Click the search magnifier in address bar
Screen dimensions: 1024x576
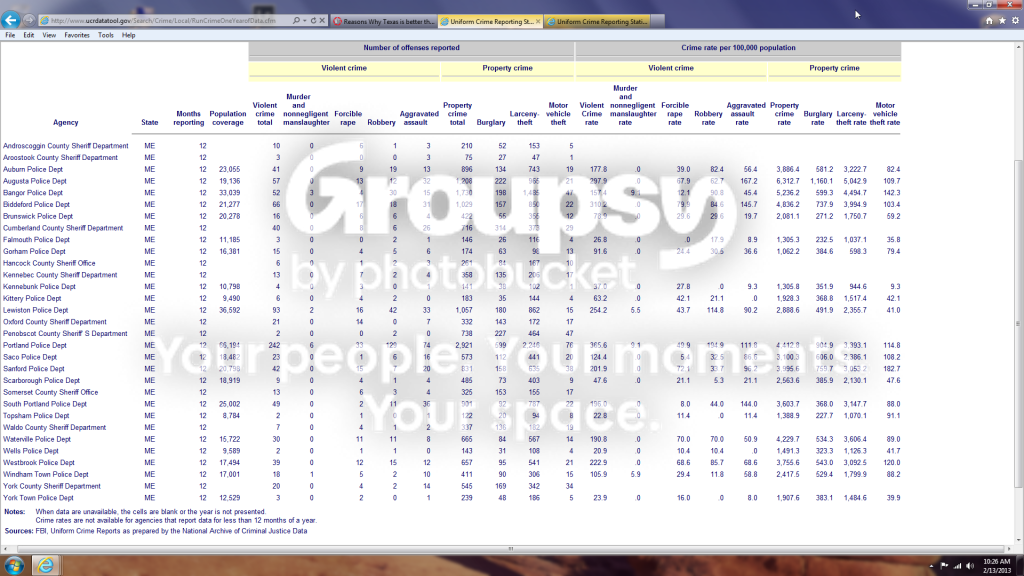tap(296, 21)
